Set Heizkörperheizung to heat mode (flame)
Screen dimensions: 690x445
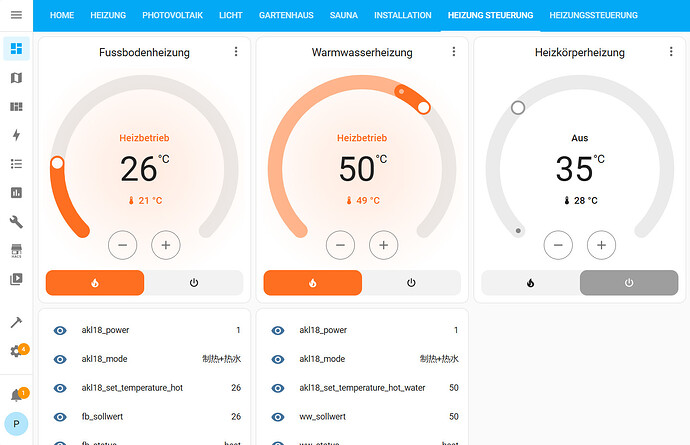(x=530, y=283)
